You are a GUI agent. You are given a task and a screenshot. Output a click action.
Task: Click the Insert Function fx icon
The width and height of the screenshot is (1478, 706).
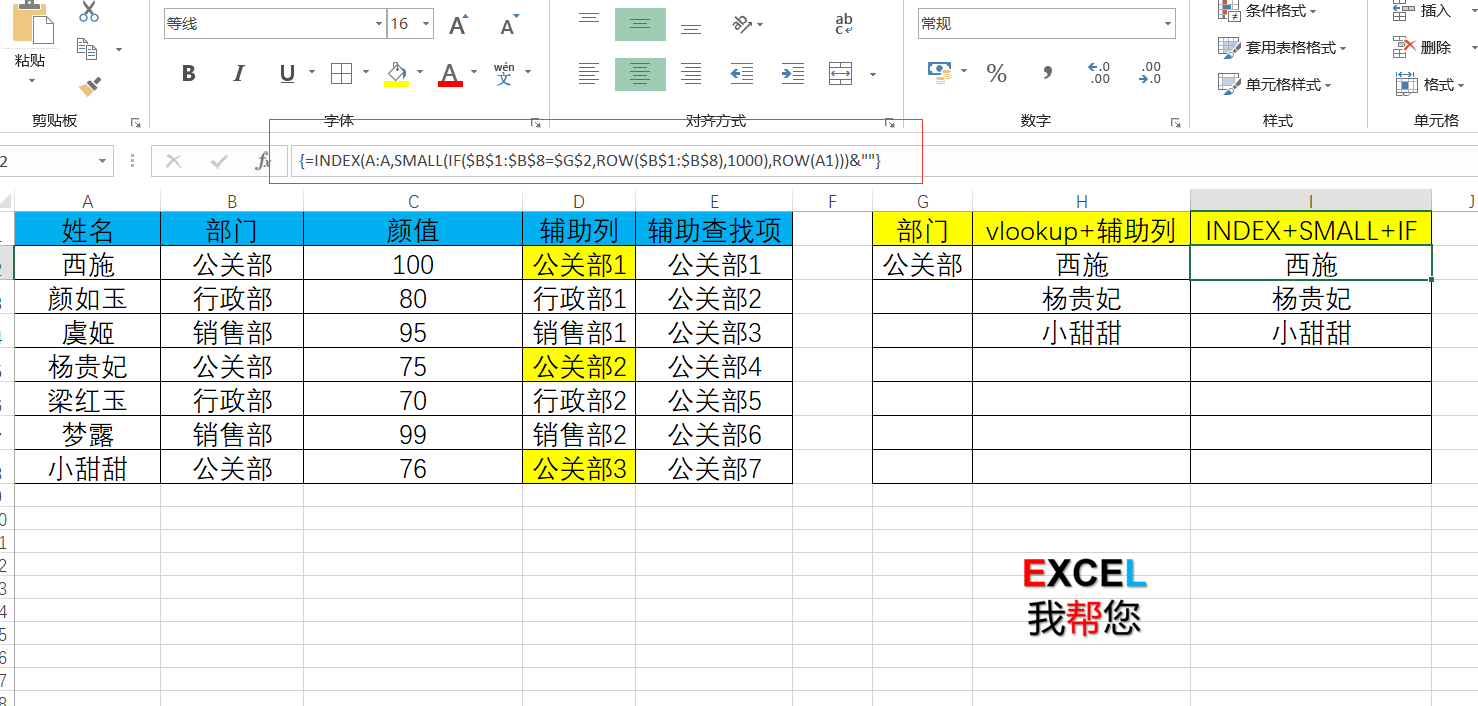(264, 161)
